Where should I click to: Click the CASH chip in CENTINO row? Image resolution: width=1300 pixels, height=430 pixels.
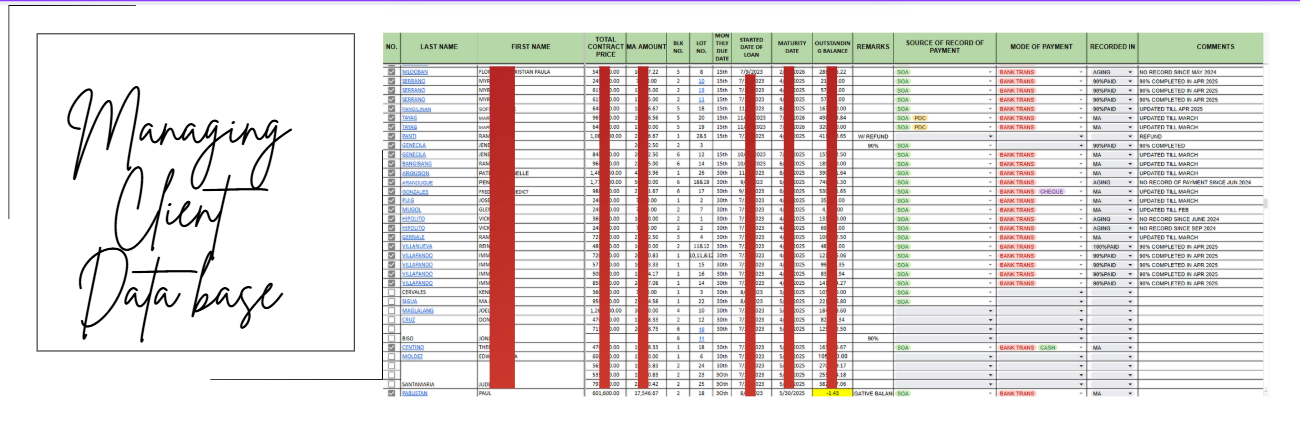(1047, 347)
